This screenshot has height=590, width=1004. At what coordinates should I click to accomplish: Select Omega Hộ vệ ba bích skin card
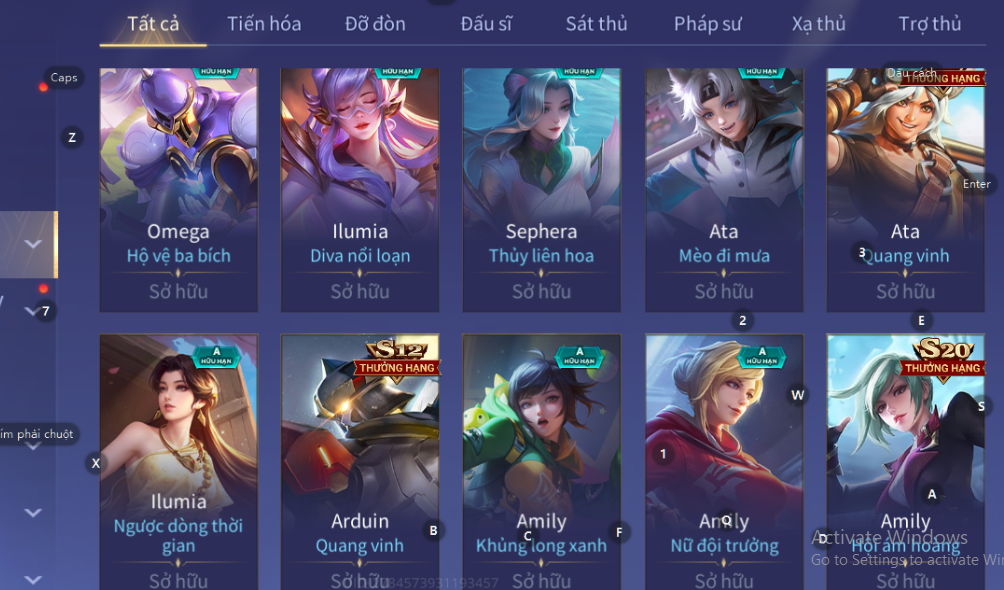(179, 190)
